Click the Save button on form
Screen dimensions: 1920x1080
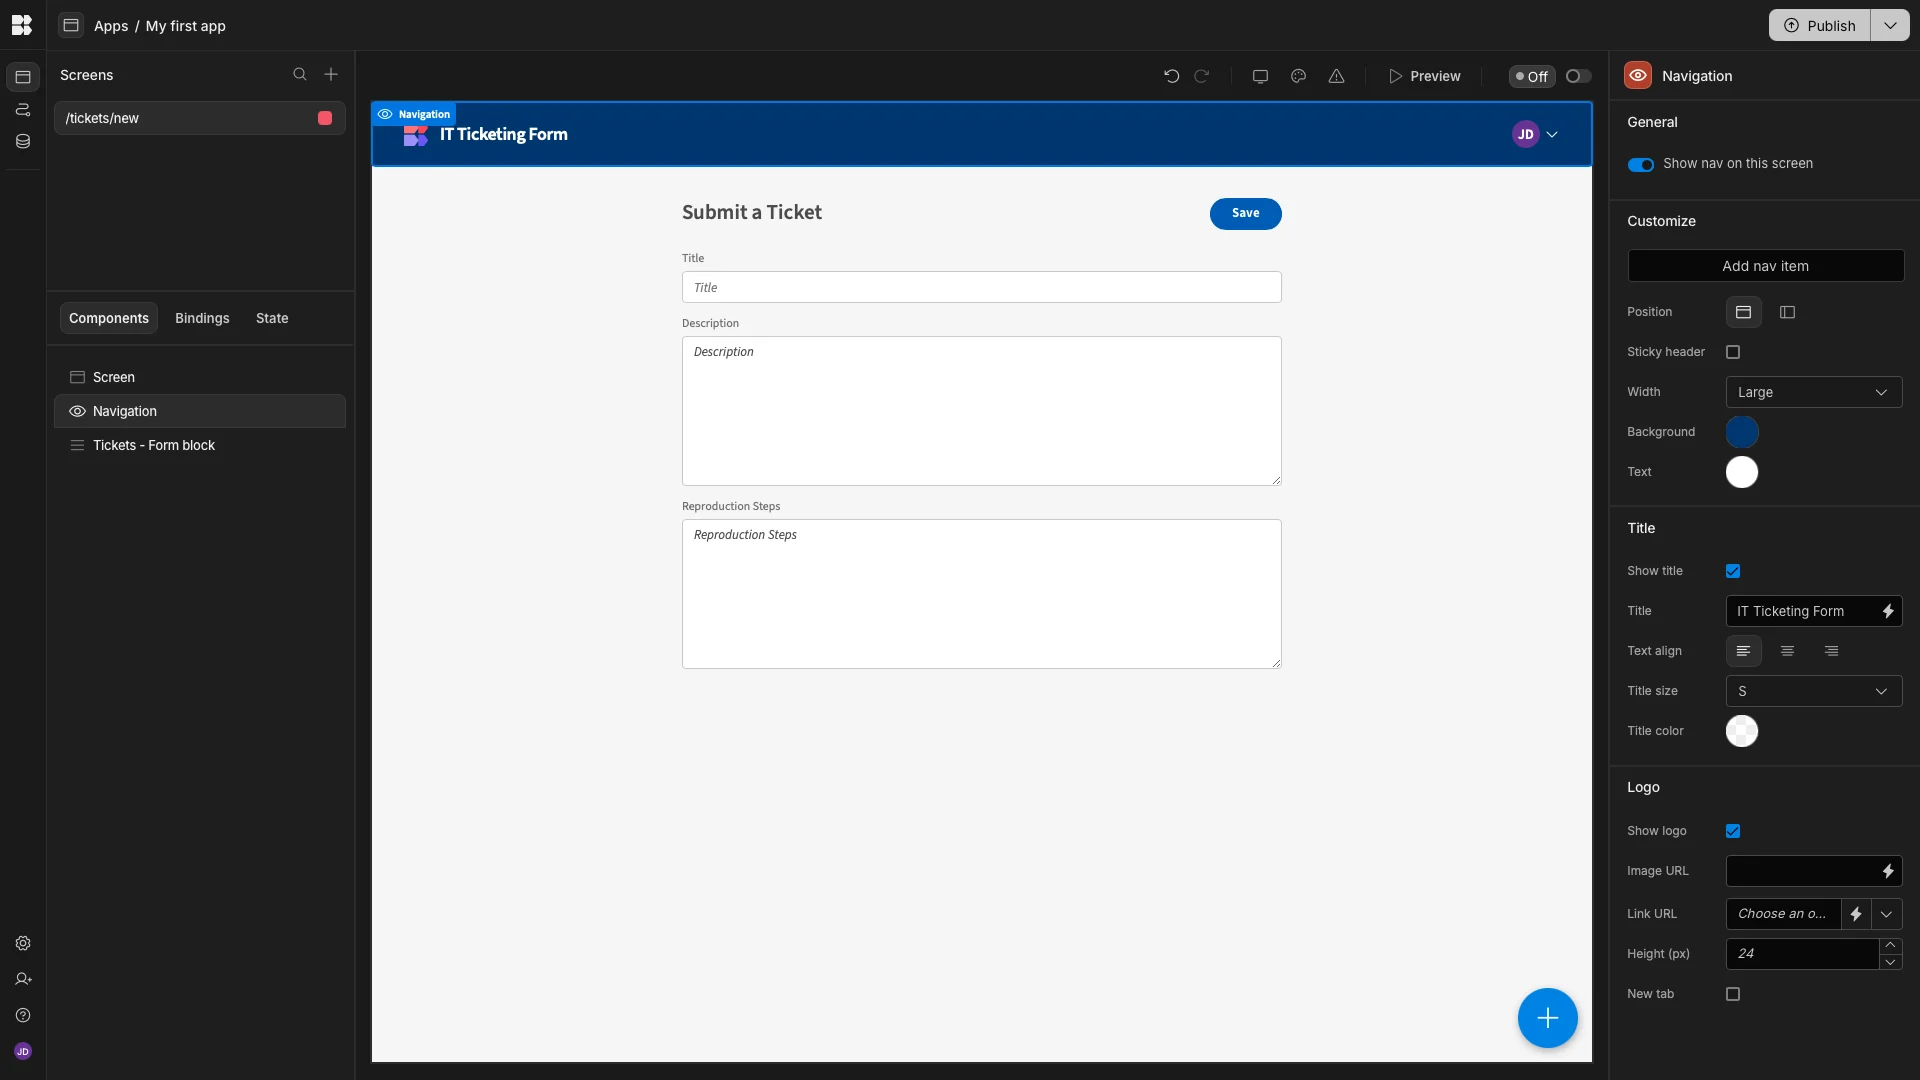[x=1246, y=213]
